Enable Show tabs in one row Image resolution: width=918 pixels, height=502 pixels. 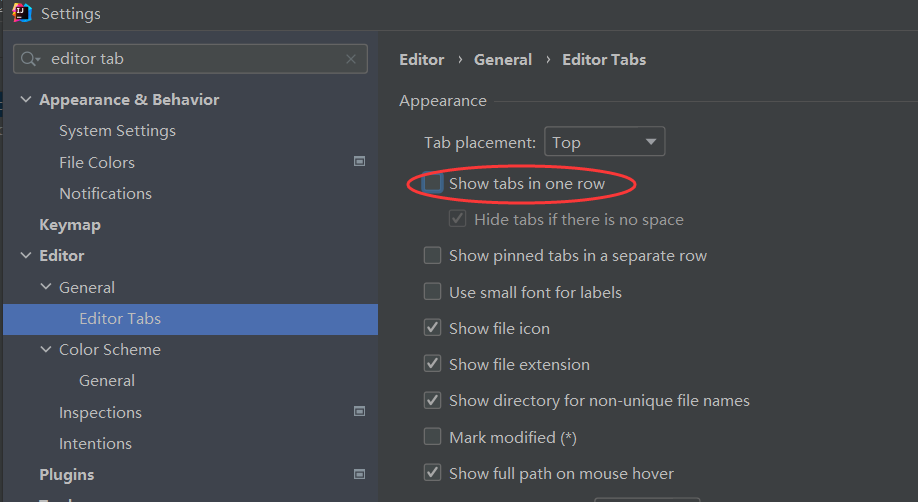tap(432, 184)
